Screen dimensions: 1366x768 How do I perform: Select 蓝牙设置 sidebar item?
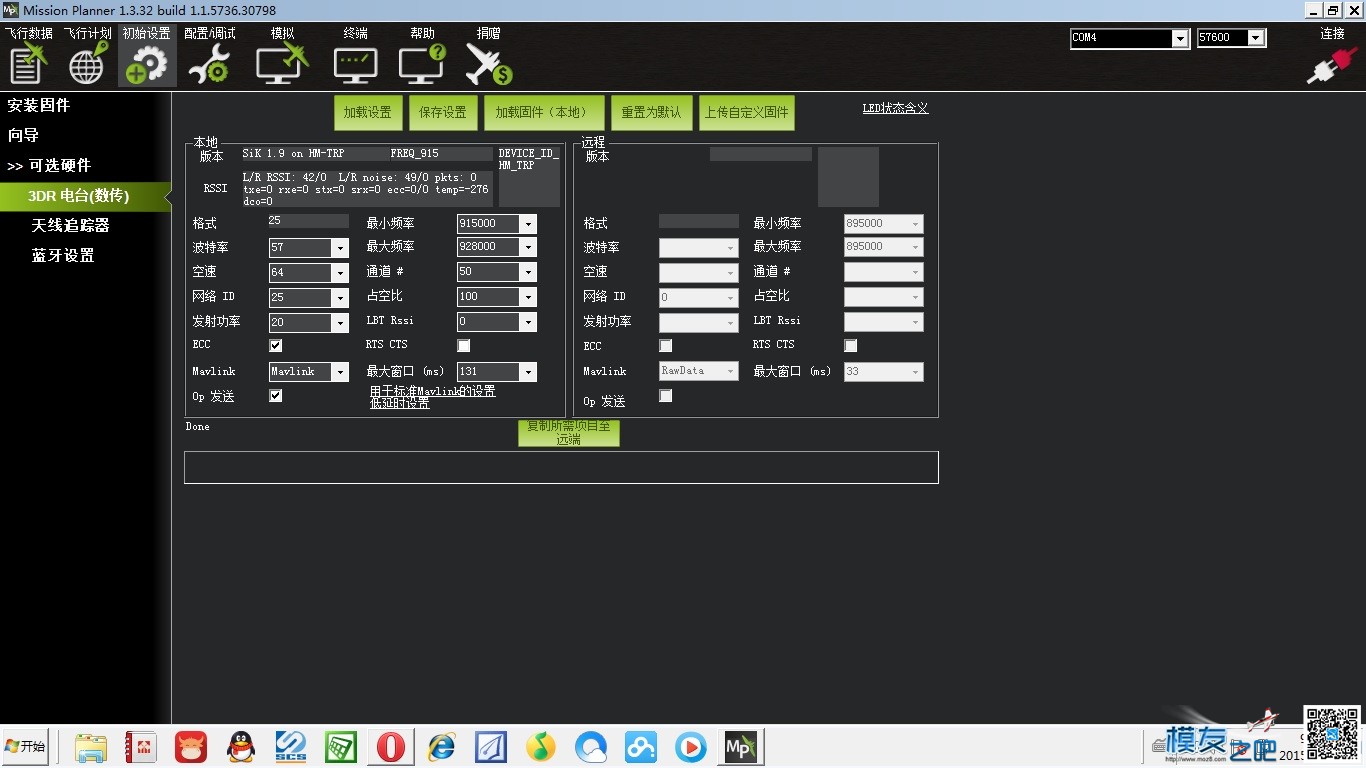(x=62, y=255)
